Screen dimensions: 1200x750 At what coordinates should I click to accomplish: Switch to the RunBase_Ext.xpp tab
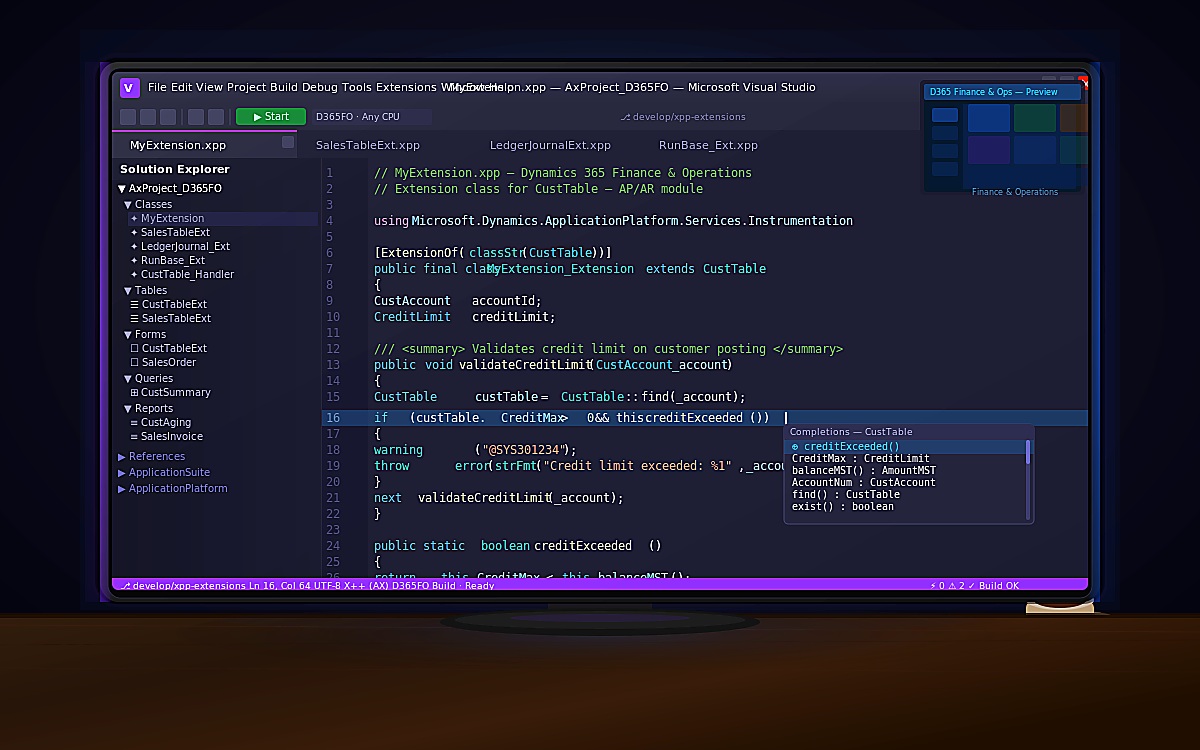708,145
